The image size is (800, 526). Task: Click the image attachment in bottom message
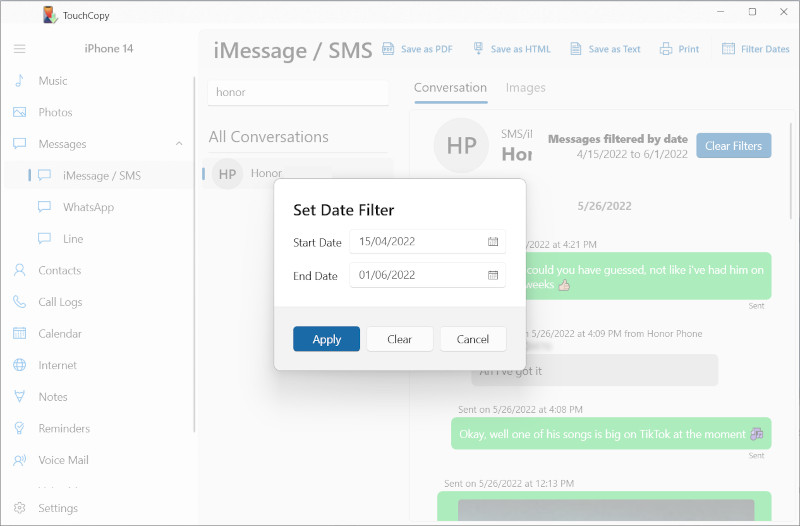pos(606,510)
